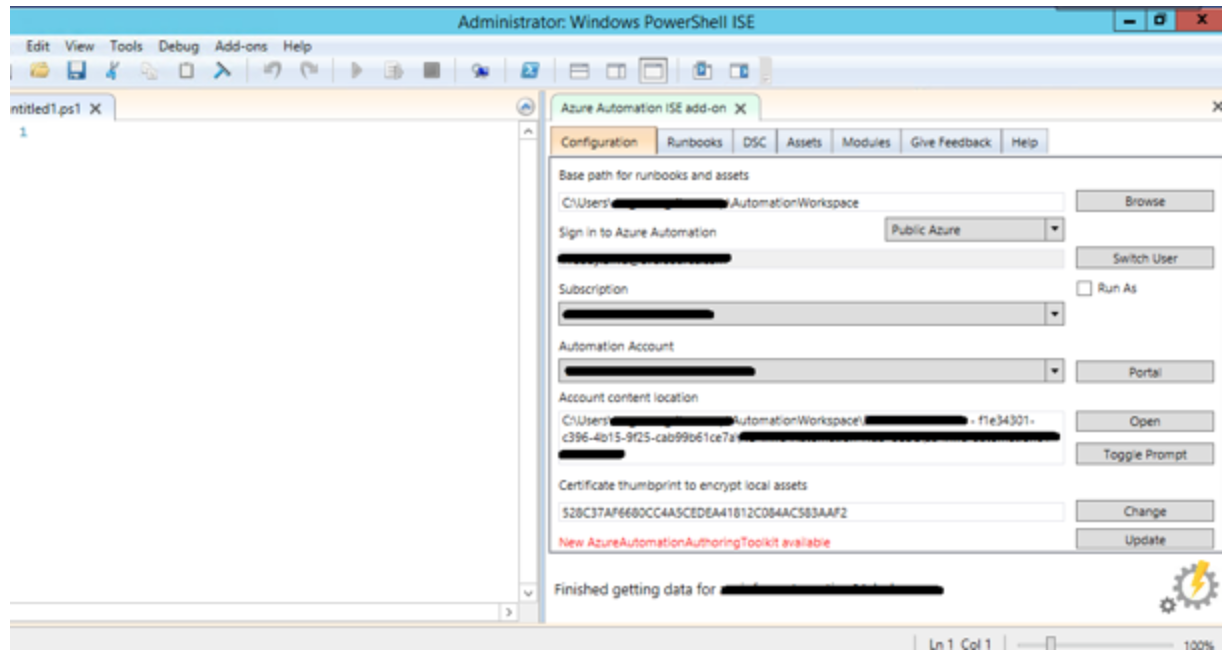The image size is (1230, 660).
Task: Show script pane on top icon
Action: [579, 72]
